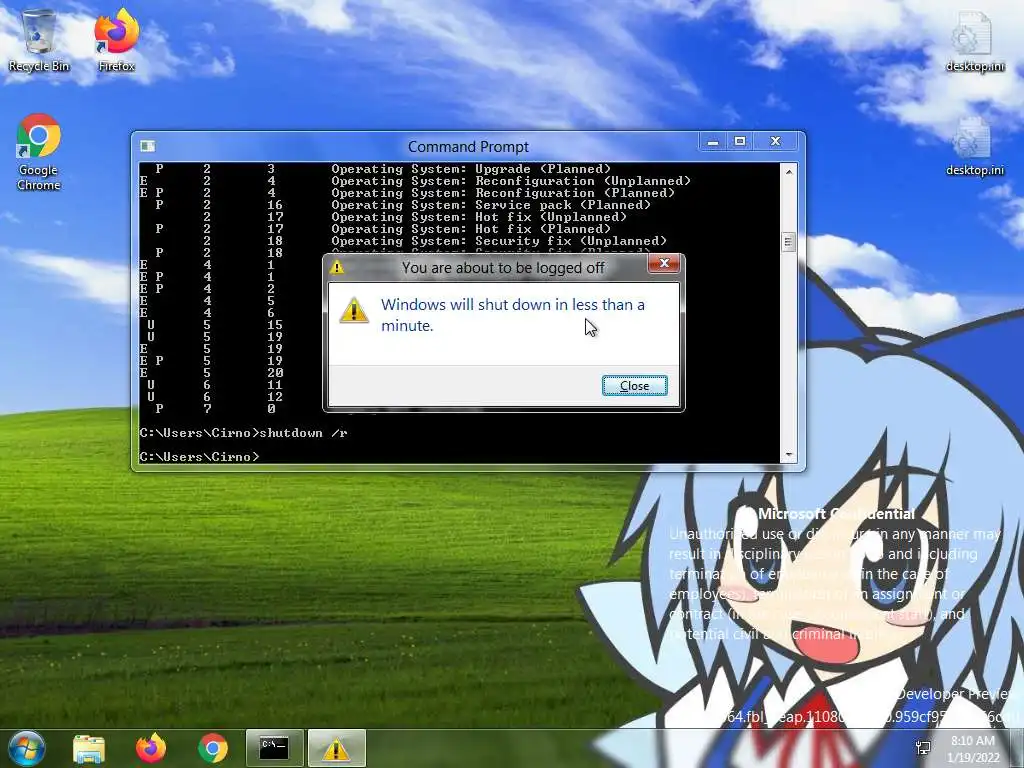Click the large warning icon in dialog body
Screen dimensions: 1024x768
(x=354, y=310)
